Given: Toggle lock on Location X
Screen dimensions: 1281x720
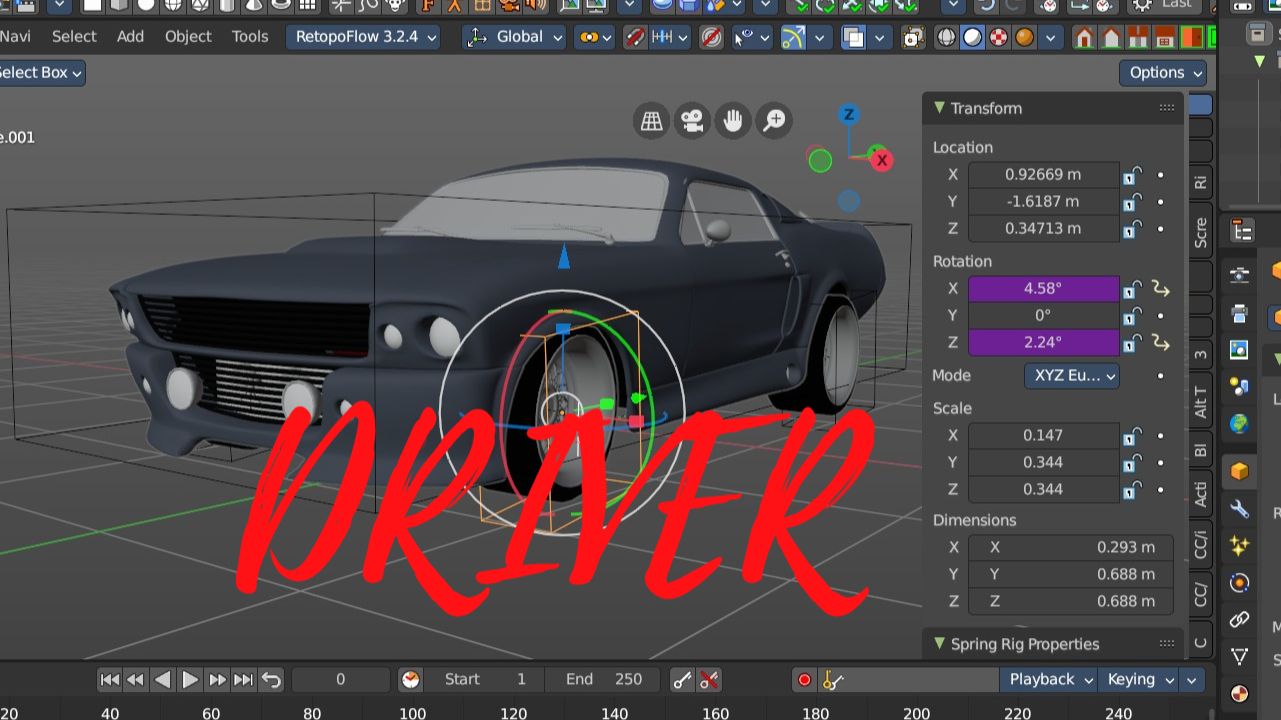Looking at the screenshot, I should (1132, 175).
